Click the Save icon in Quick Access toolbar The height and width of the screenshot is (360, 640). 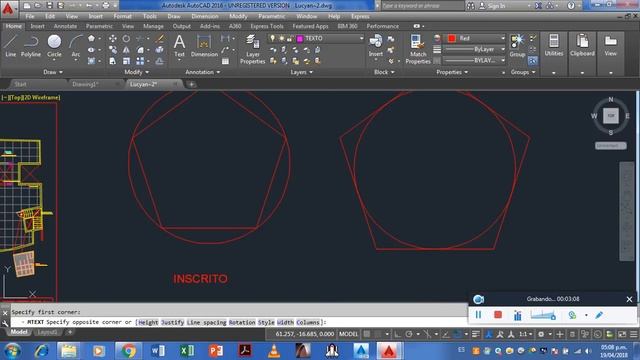point(49,6)
